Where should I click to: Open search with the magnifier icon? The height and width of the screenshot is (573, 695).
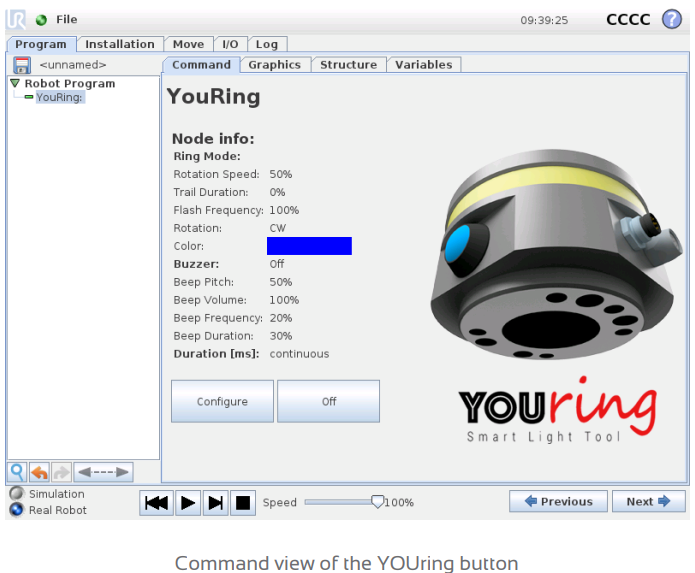coord(17,472)
